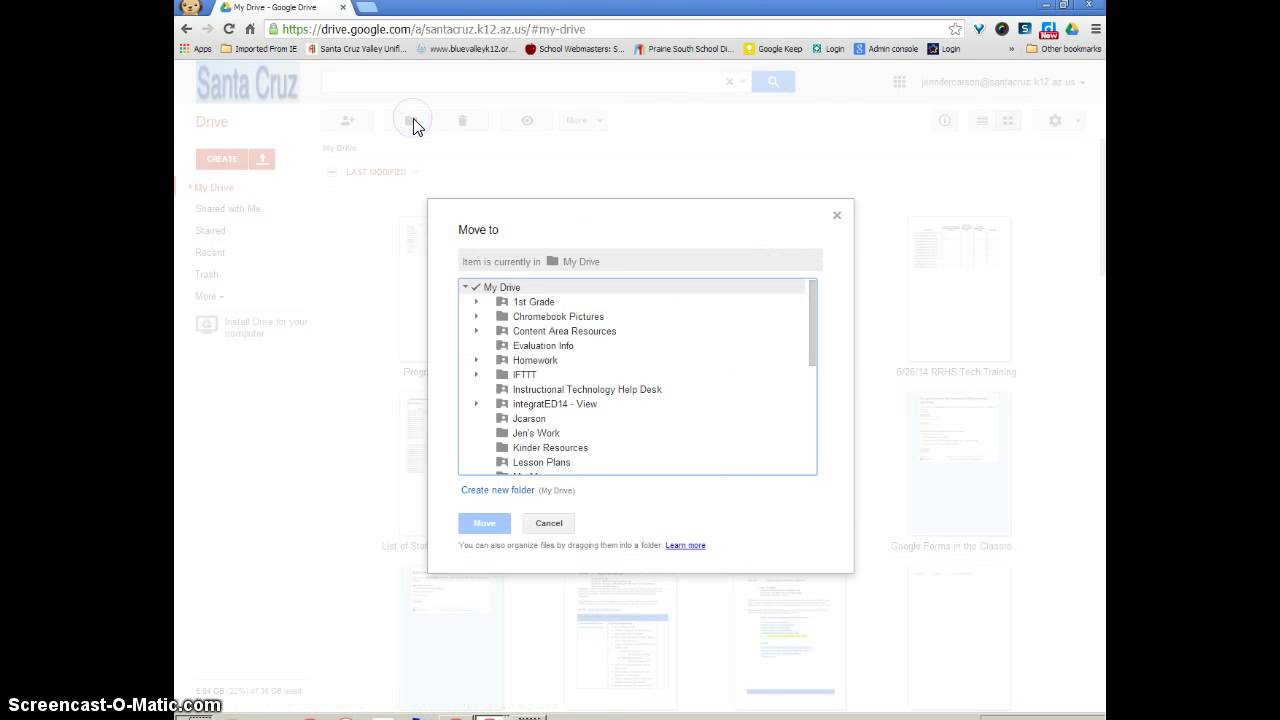Click the extension icon labeled New
1280x720 pixels.
[1049, 30]
